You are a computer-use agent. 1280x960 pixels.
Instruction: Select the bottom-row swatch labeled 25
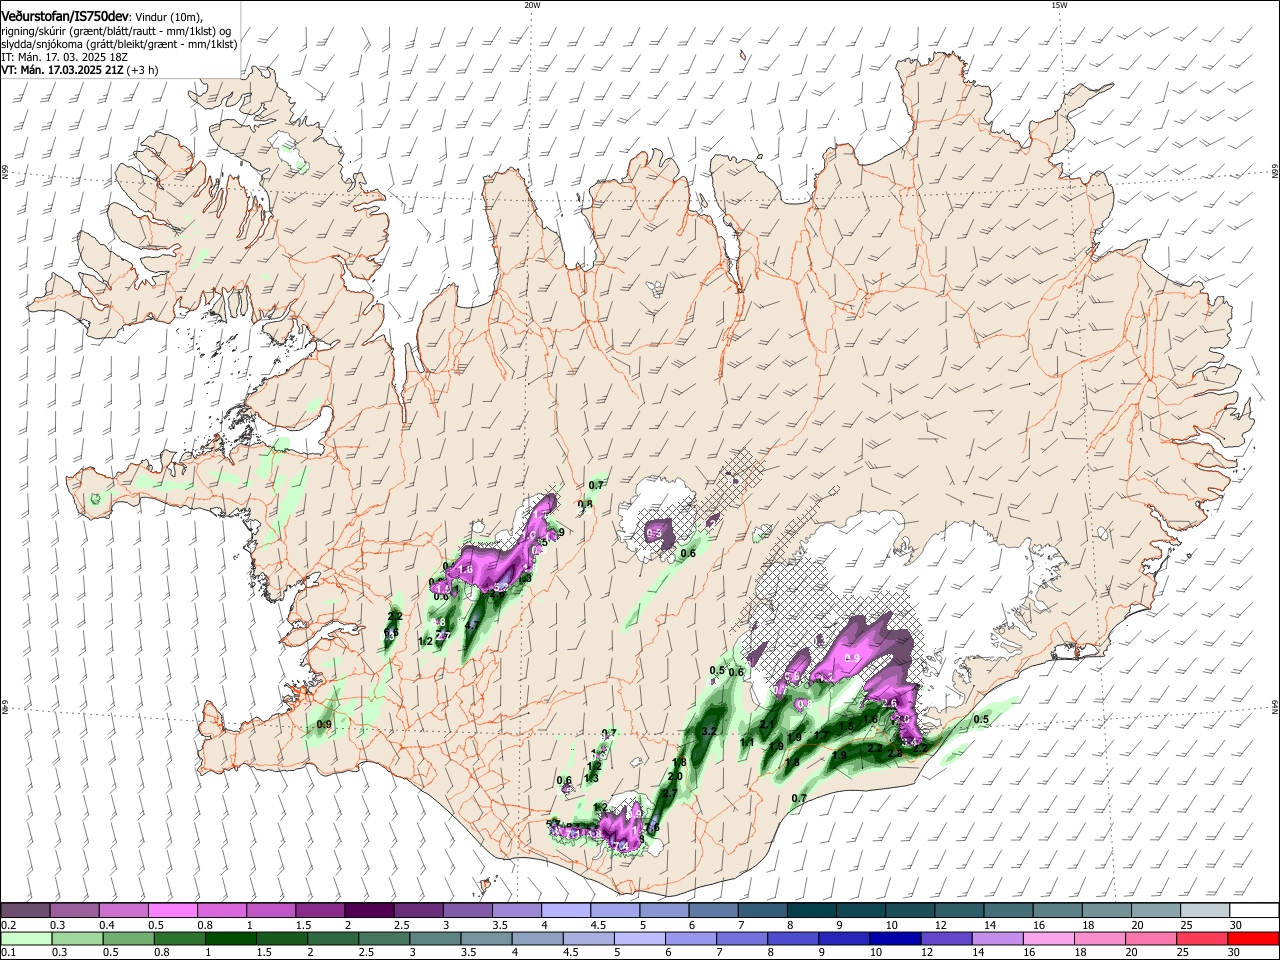[1201, 939]
